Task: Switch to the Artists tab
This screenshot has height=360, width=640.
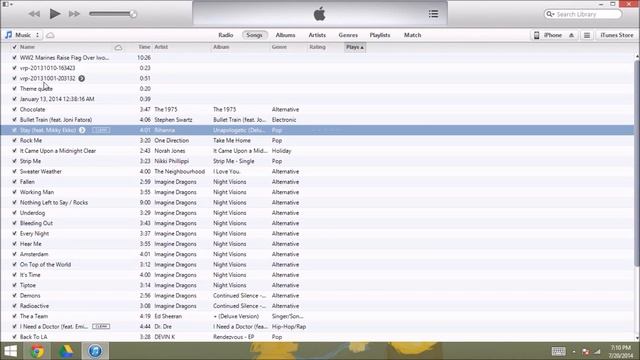Action: [x=317, y=35]
